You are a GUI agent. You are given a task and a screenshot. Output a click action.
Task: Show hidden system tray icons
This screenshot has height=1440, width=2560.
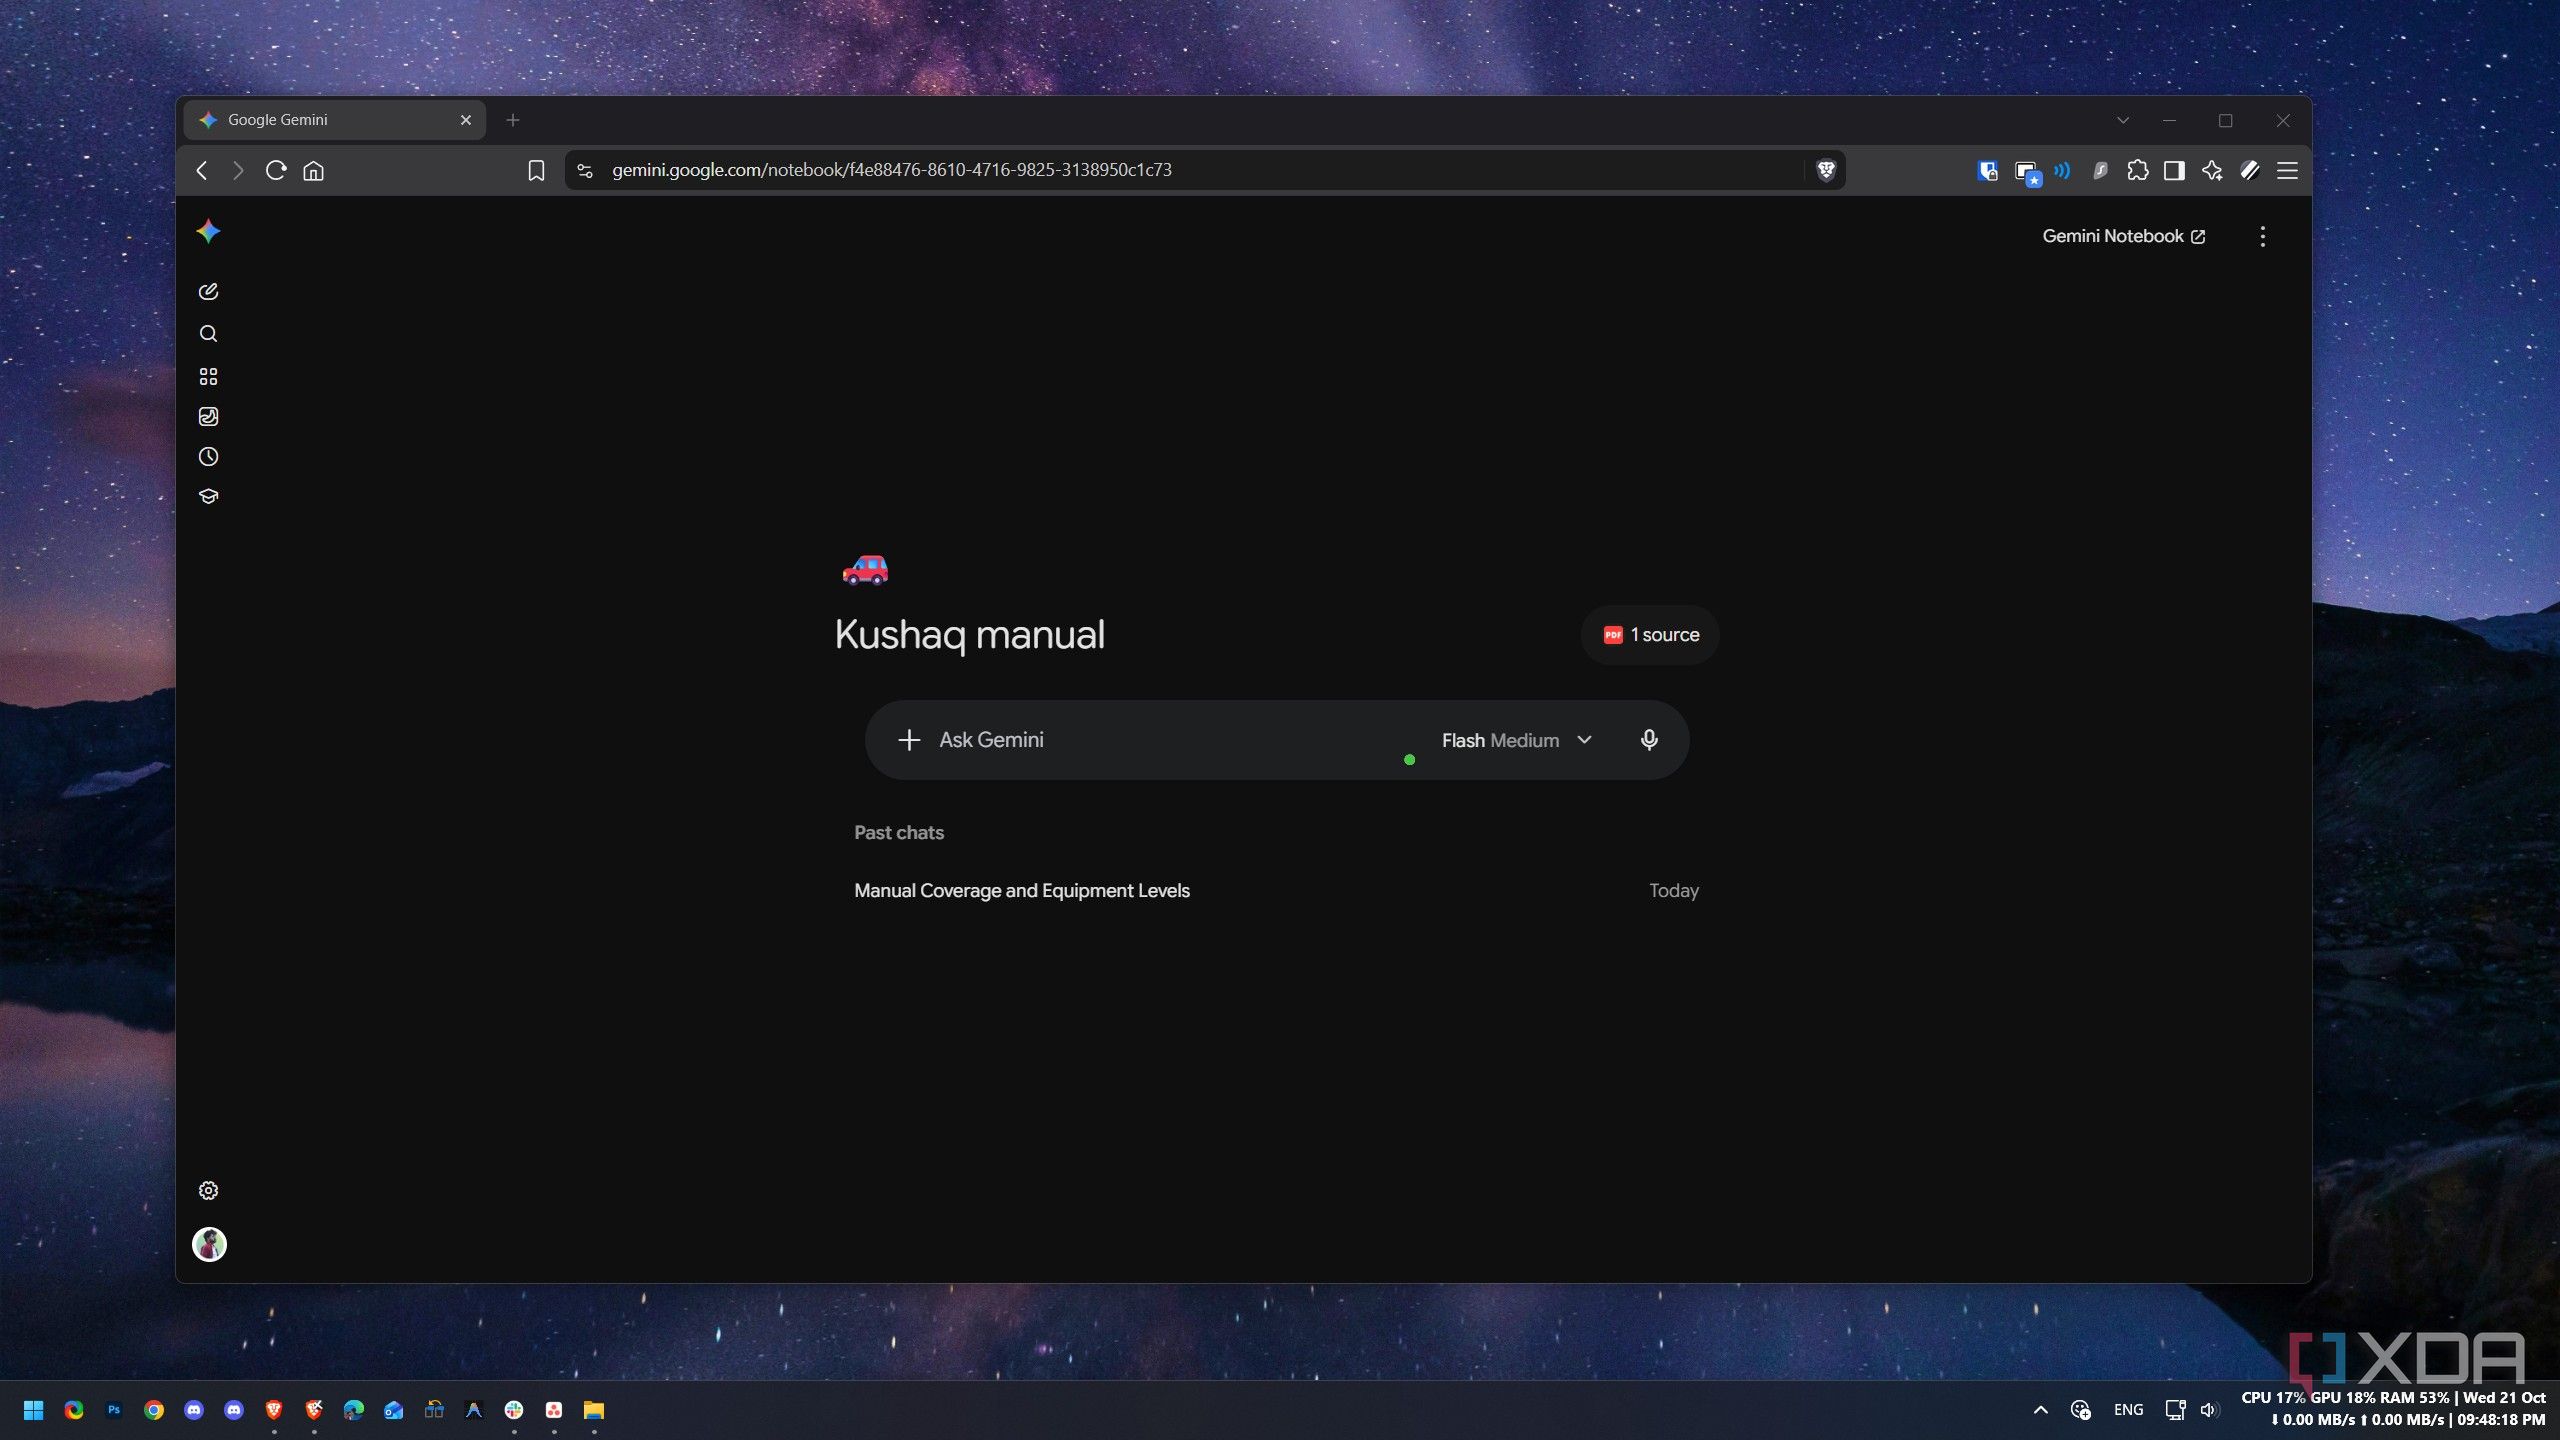tap(2041, 1410)
